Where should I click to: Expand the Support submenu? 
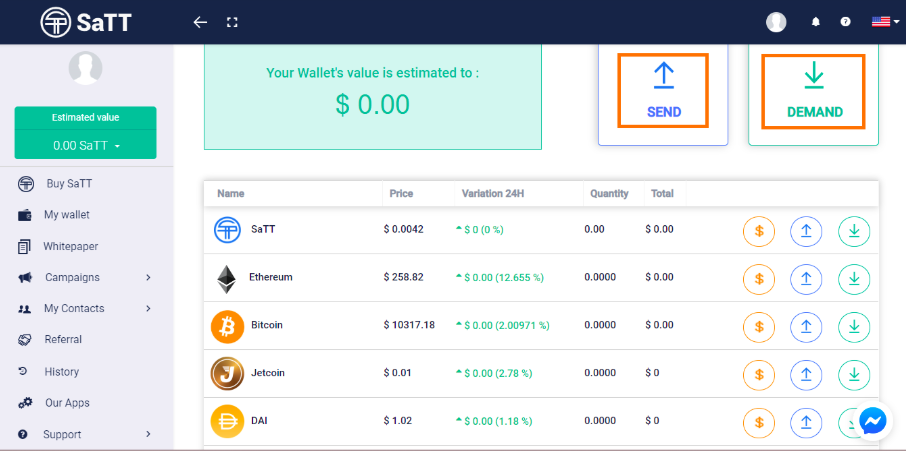pos(147,434)
